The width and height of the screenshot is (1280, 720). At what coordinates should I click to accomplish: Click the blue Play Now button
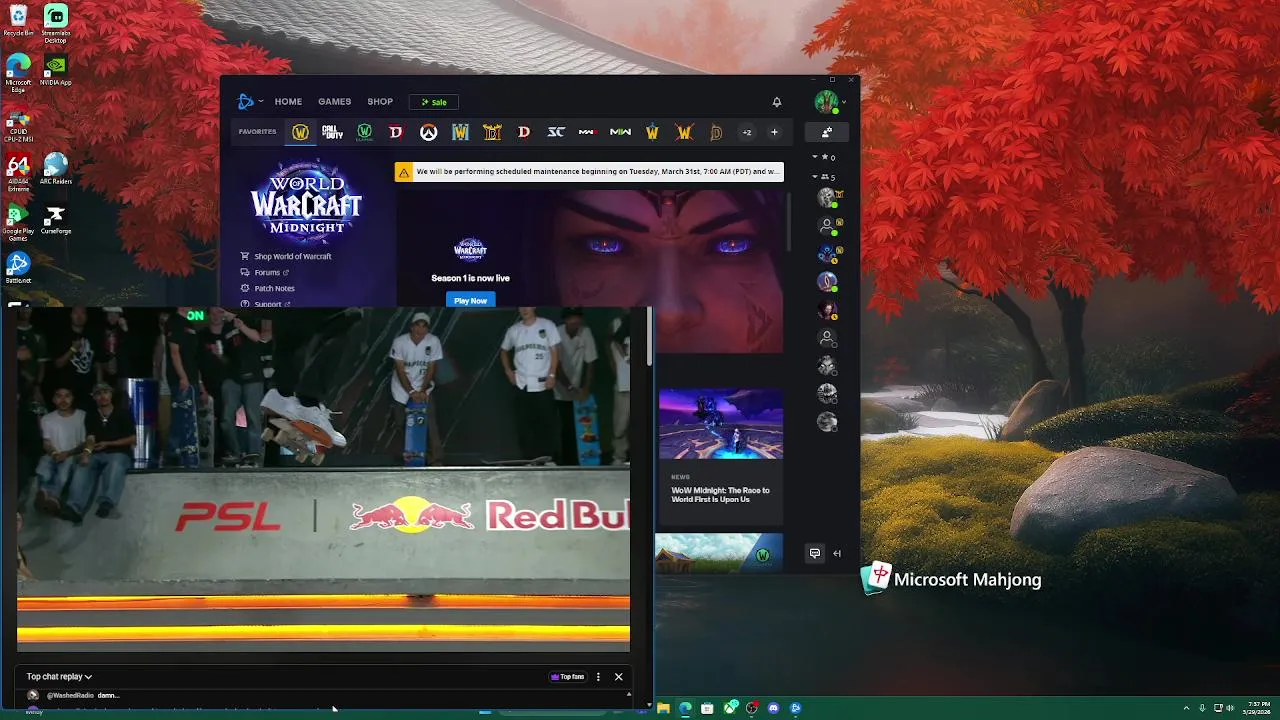click(x=470, y=300)
